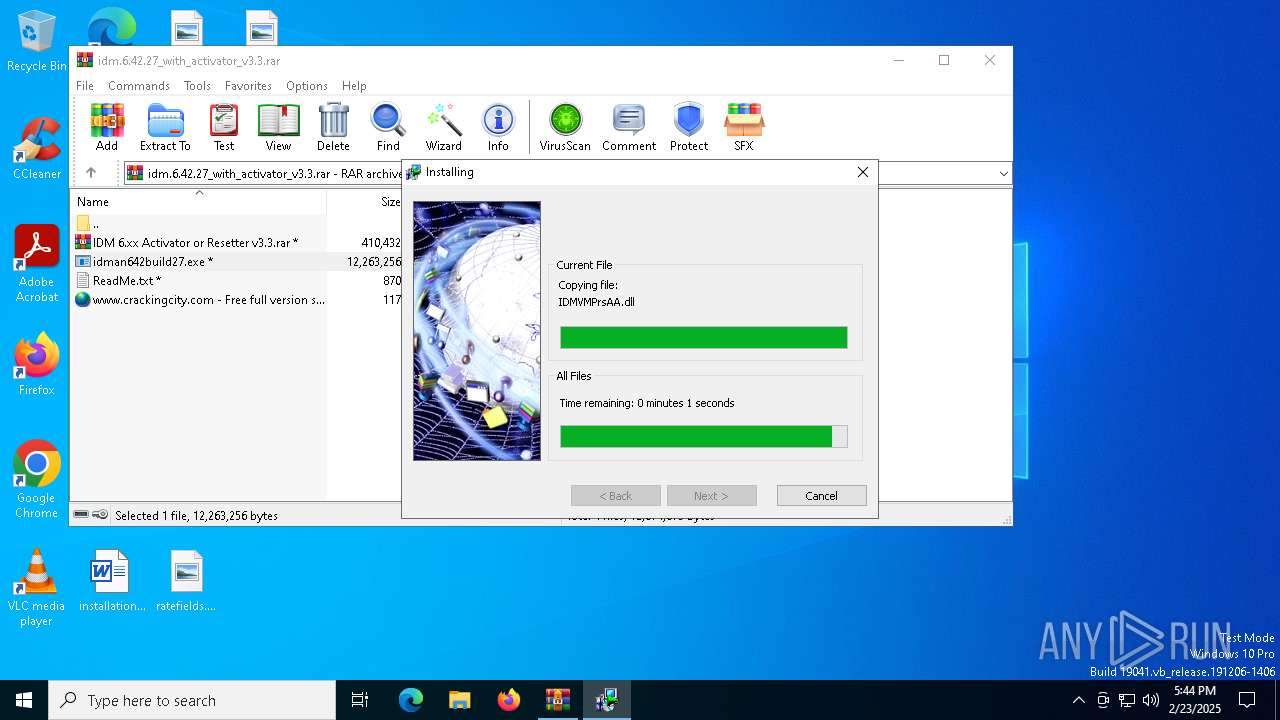Go up one level arrow in WinRAR
The width and height of the screenshot is (1280, 720).
[91, 173]
